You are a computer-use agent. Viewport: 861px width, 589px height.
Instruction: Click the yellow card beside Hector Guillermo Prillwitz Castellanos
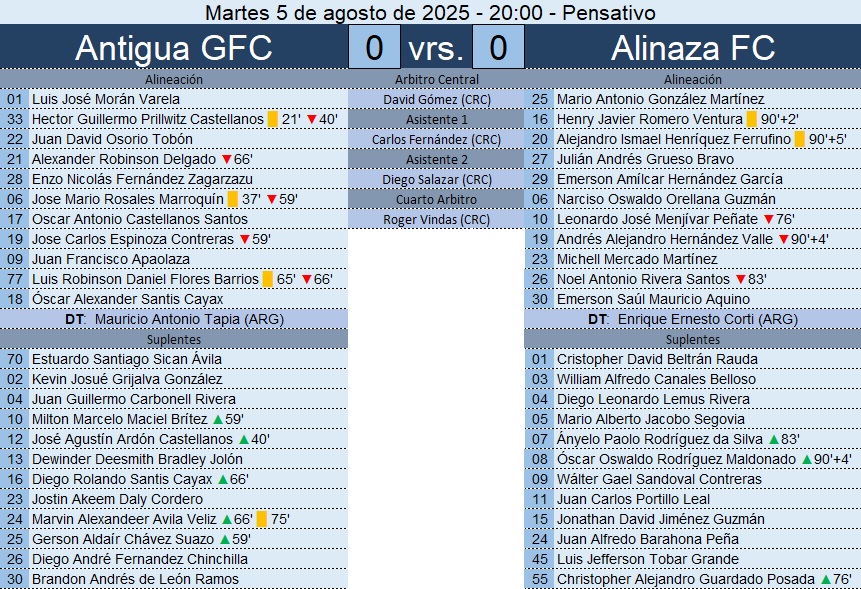272,119
